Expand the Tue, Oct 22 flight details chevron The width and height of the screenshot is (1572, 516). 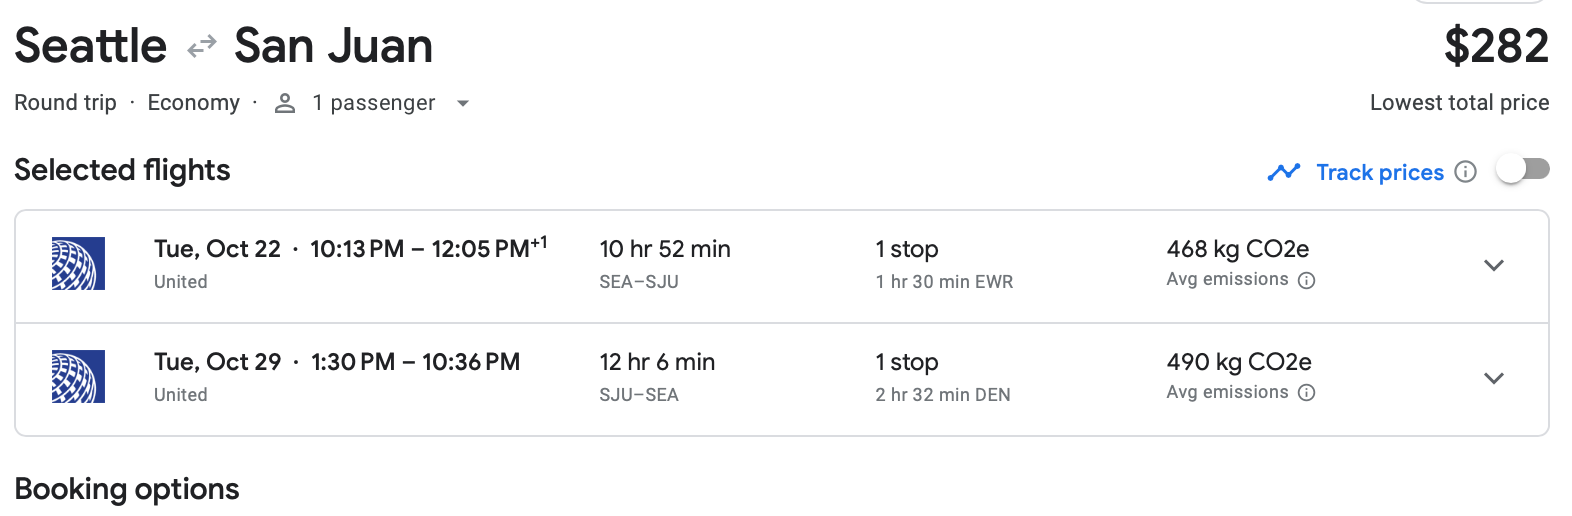click(1494, 265)
